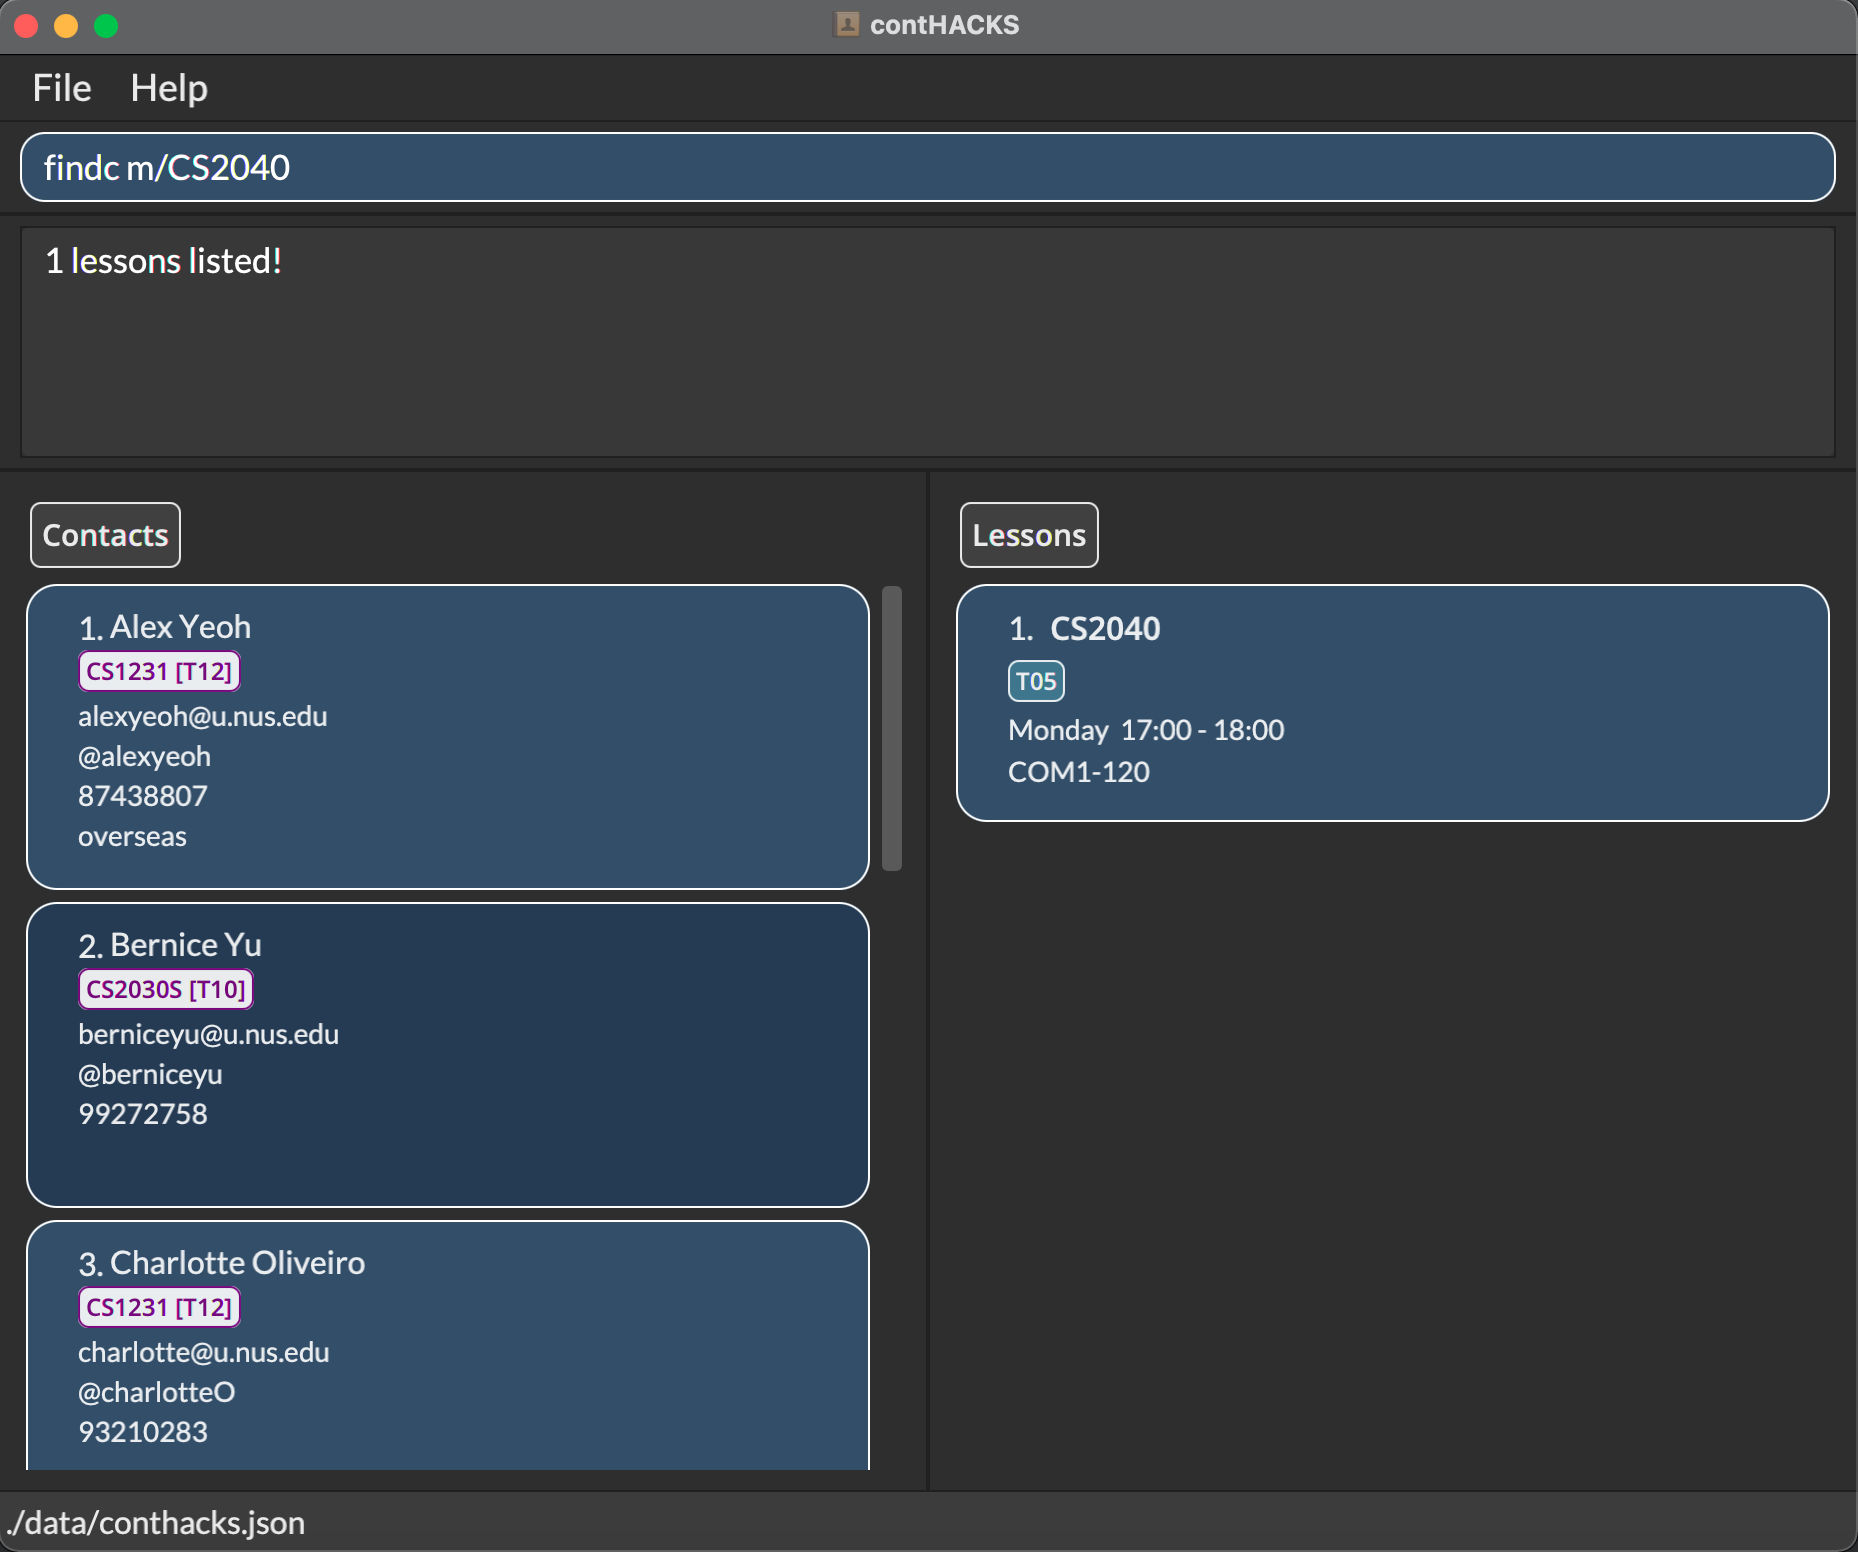Open the Help menu

click(x=169, y=88)
